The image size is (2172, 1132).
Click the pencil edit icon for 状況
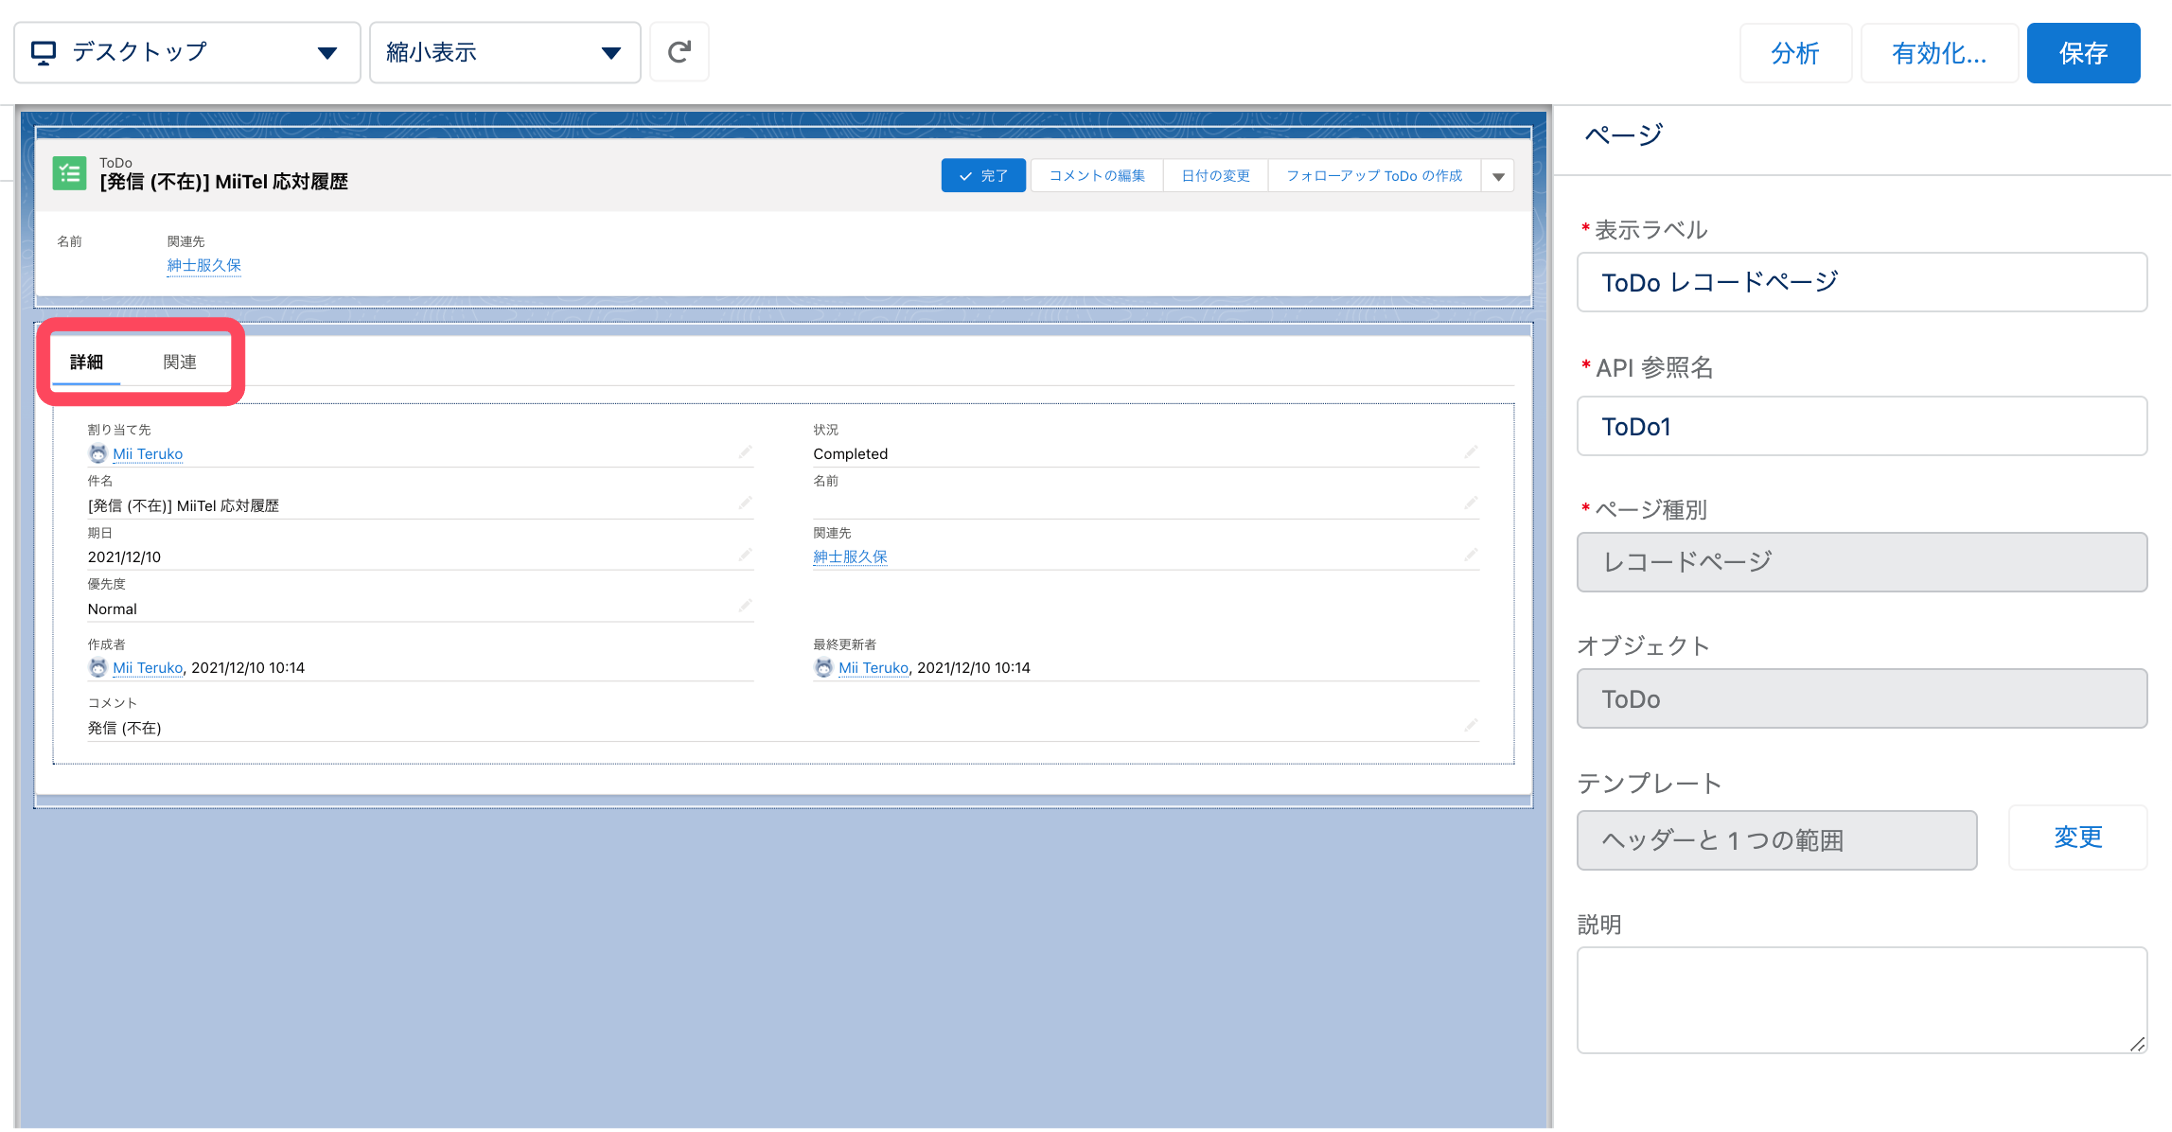click(x=1470, y=453)
